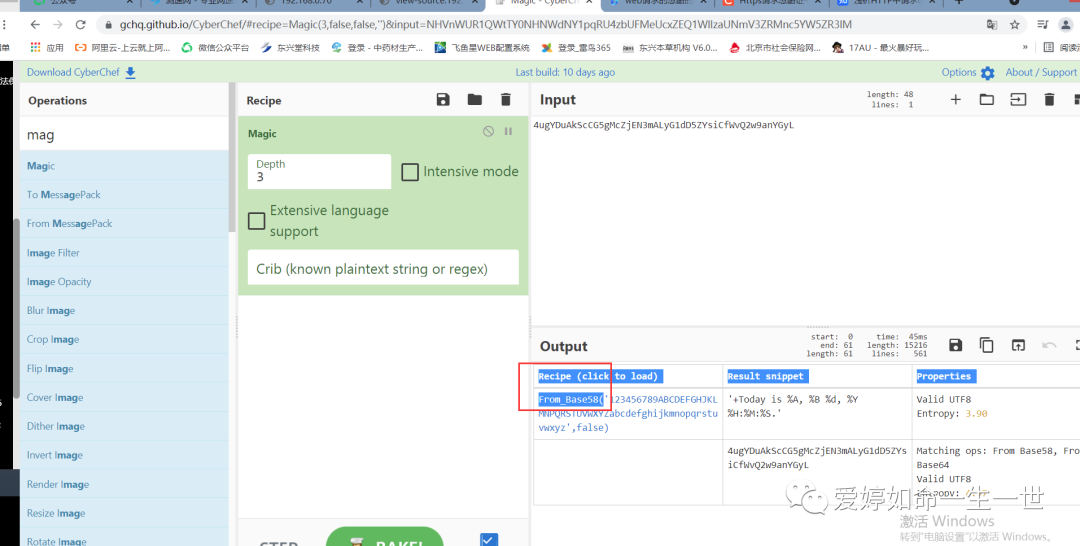1080x546 pixels.
Task: Select Image Filter operation
Action: [x=124, y=253]
